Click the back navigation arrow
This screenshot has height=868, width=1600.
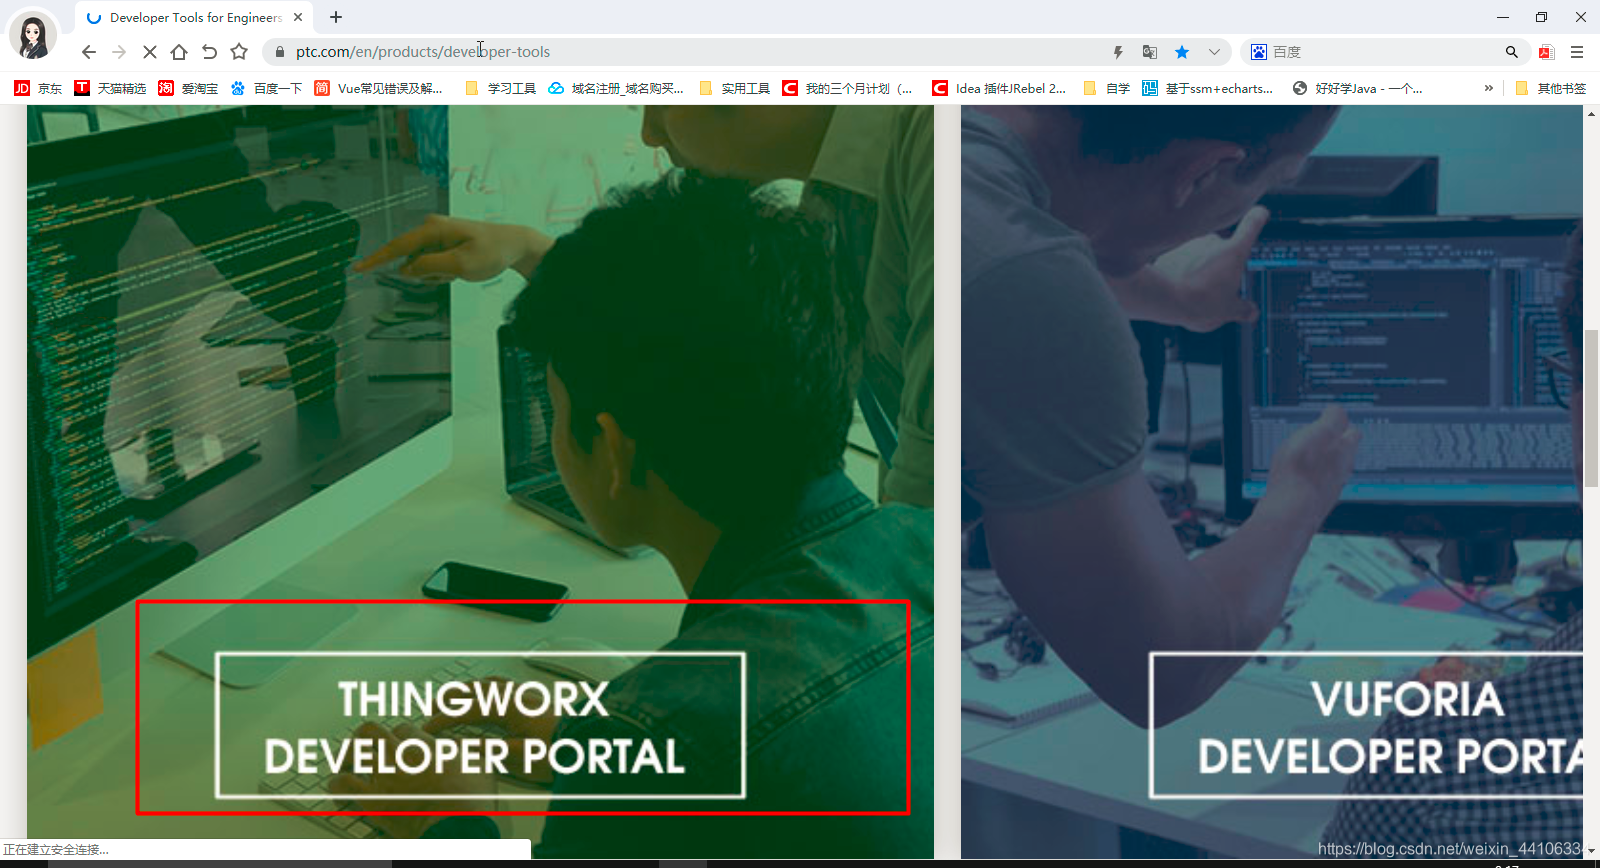pos(89,52)
